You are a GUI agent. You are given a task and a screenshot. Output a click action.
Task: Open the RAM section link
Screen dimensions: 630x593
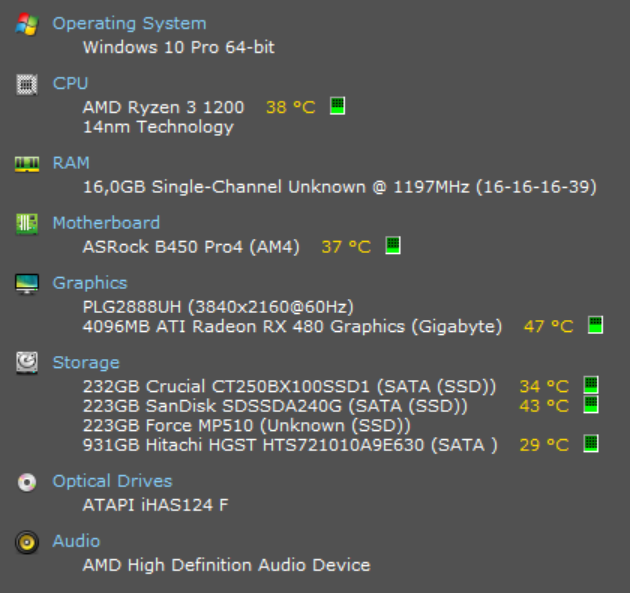point(71,163)
